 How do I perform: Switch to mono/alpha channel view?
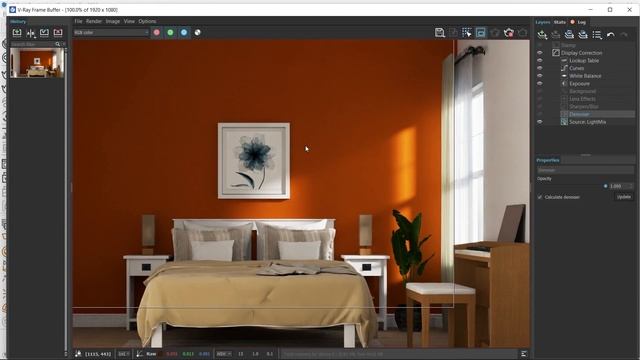point(198,33)
